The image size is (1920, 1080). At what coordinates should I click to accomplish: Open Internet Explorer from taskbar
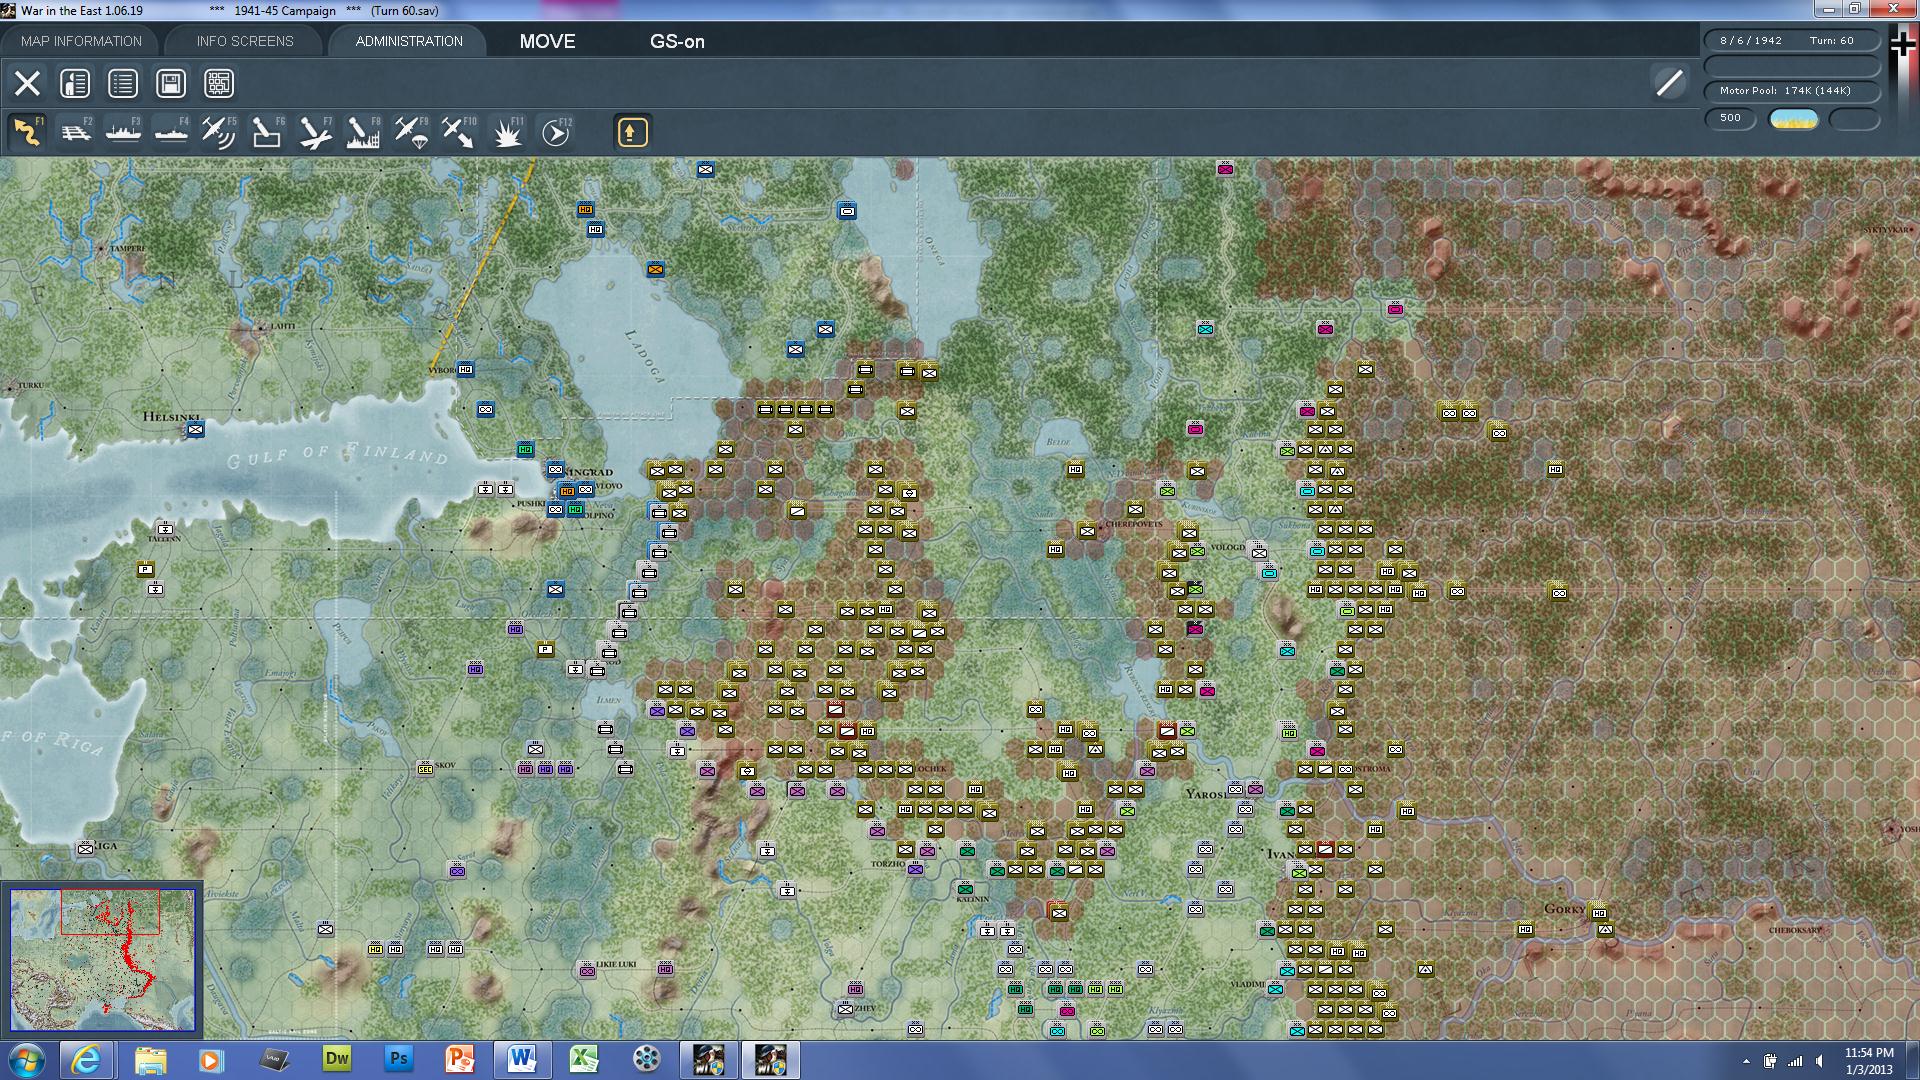[87, 1060]
